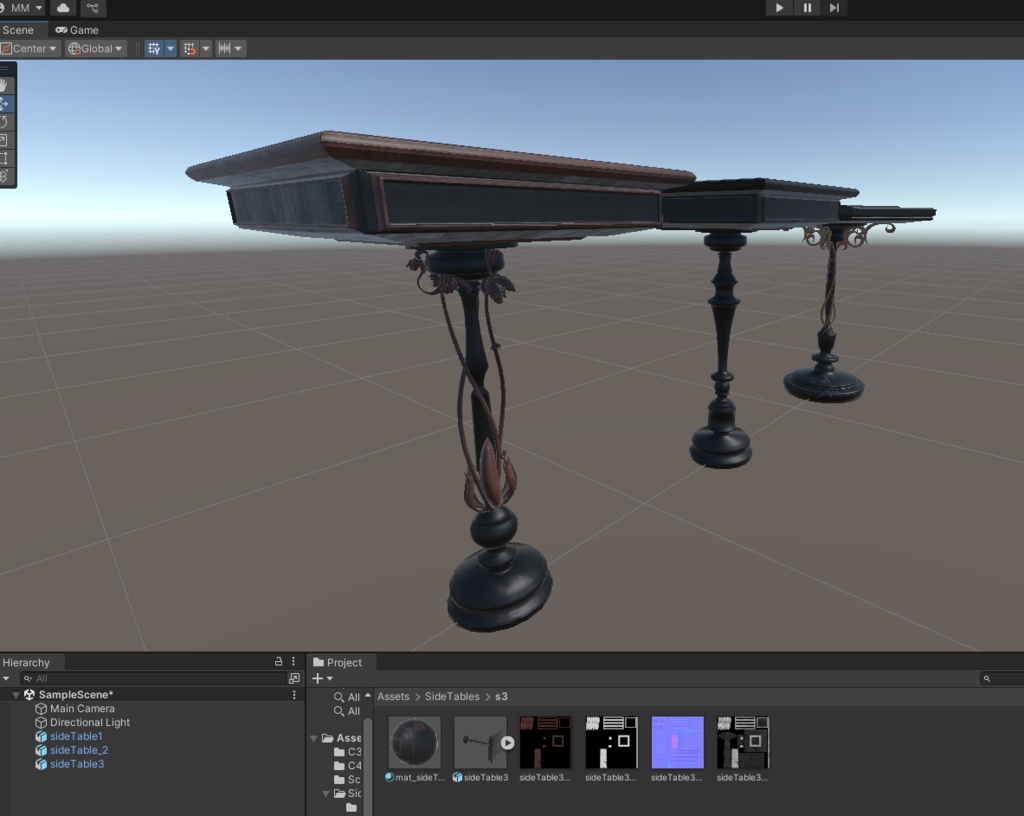
Task: Toggle grid snapping on Y axis
Action: tap(154, 48)
